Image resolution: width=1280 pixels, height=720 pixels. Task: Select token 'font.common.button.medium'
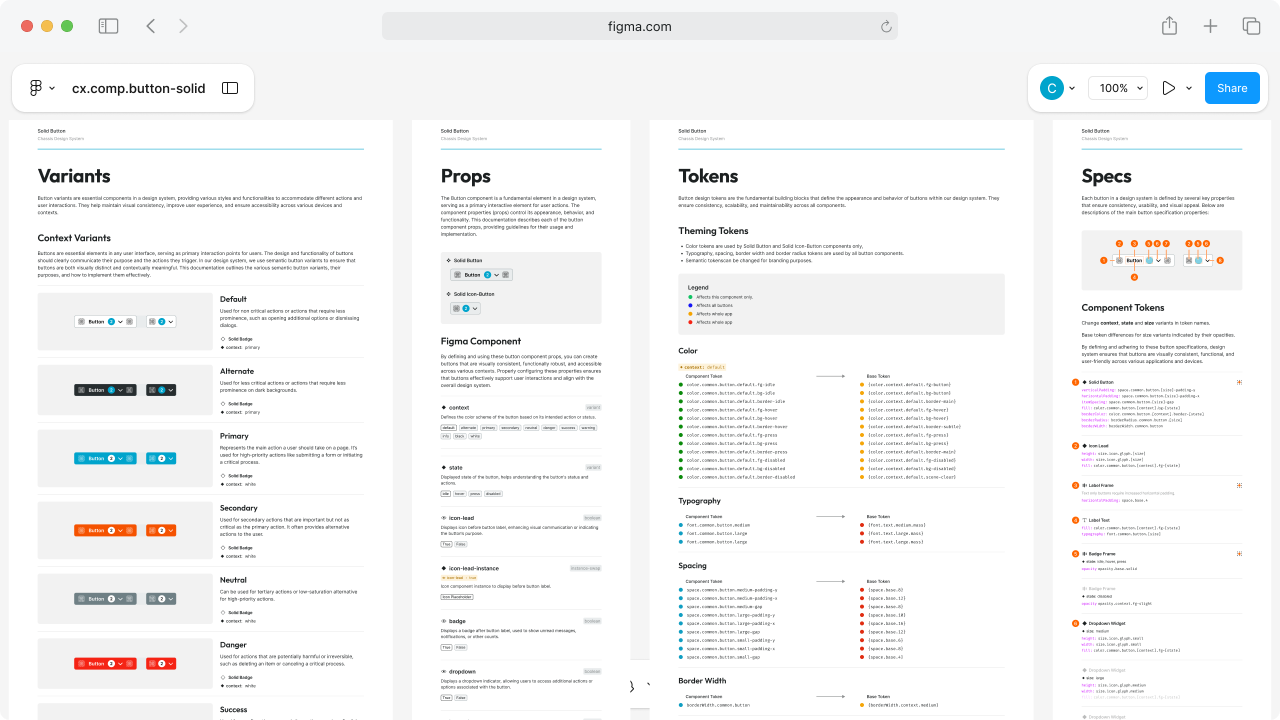[x=718, y=525]
